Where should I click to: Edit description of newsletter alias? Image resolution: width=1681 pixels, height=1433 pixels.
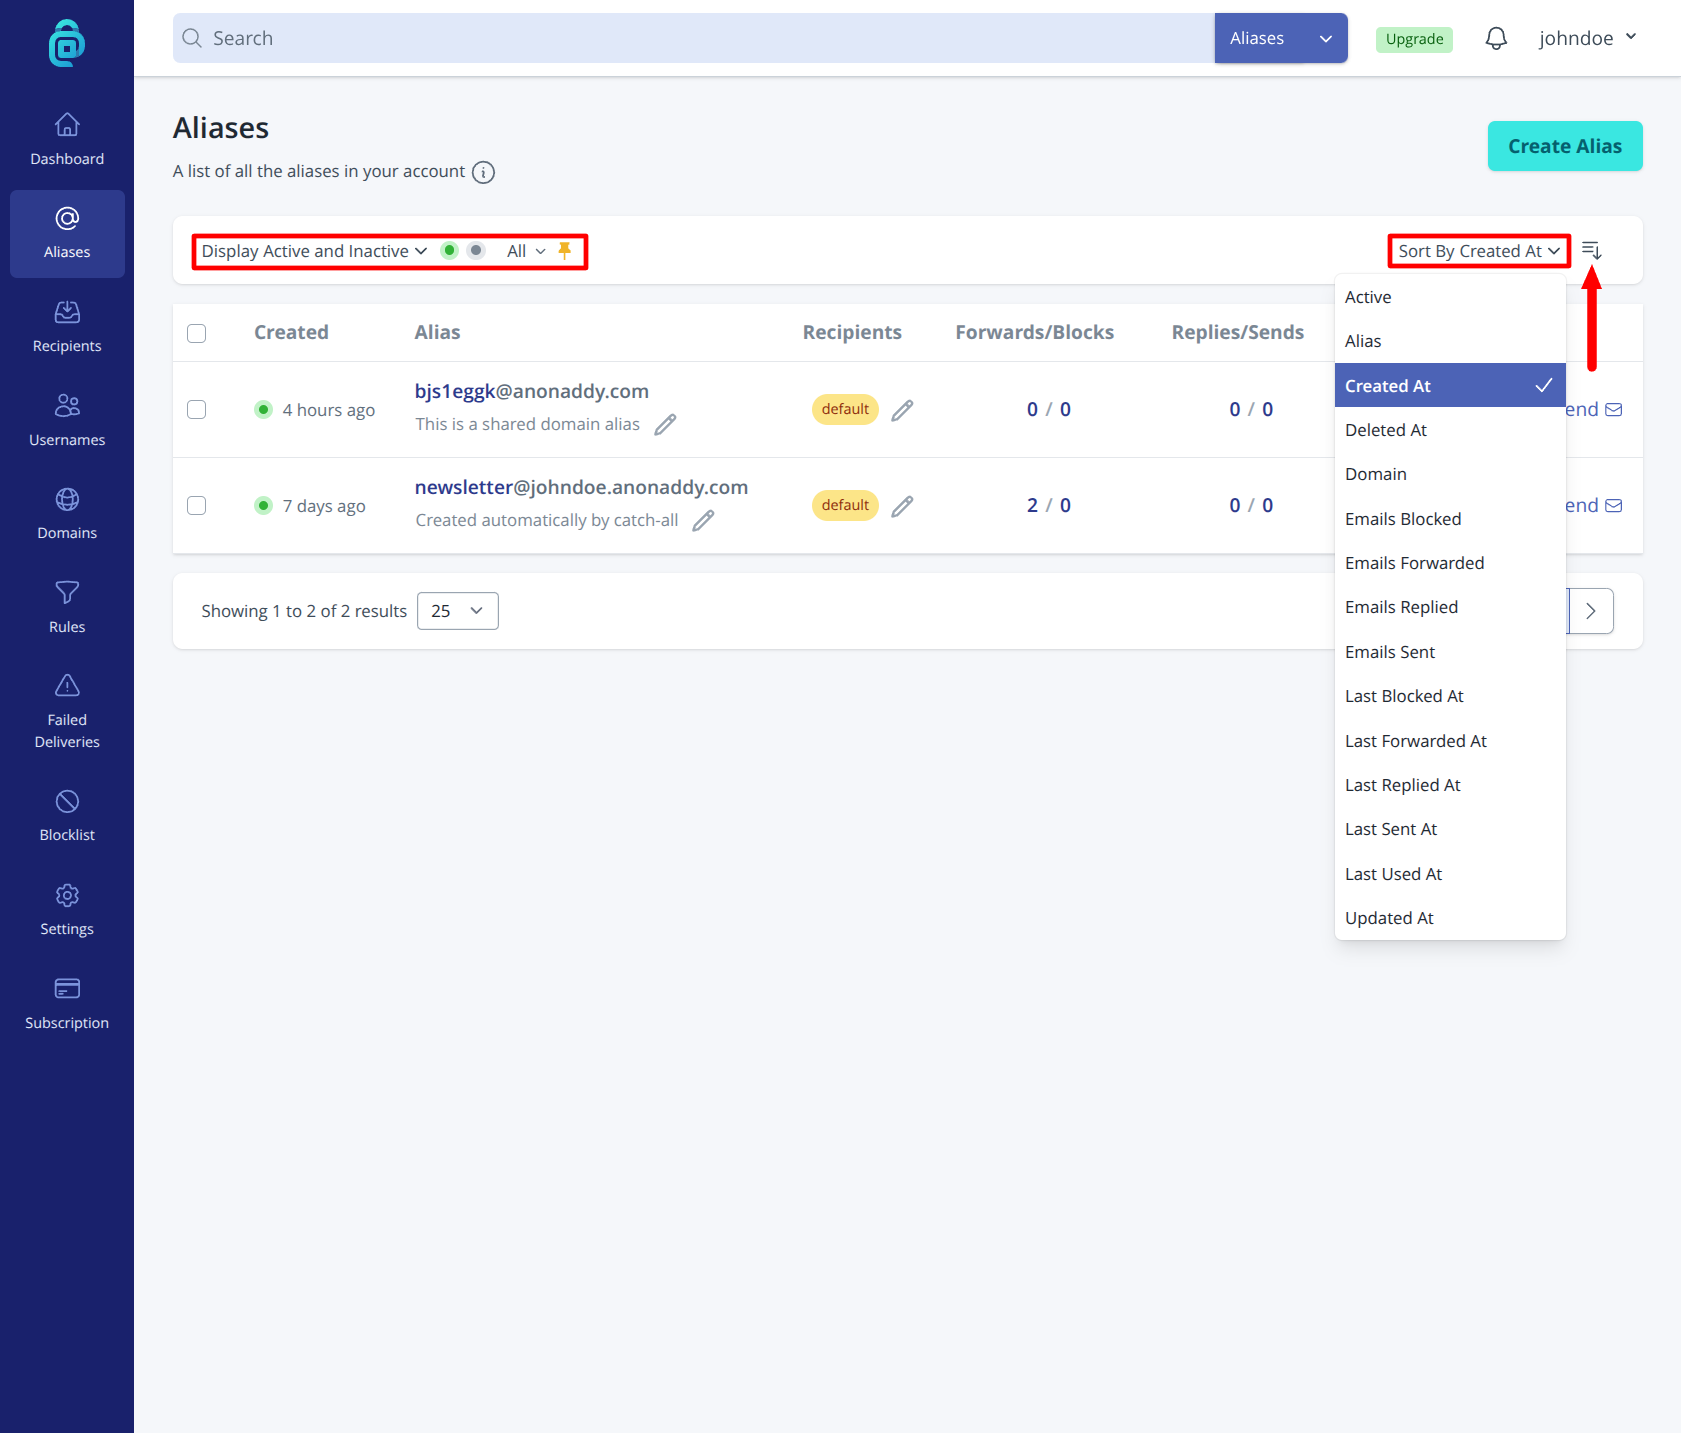tap(703, 521)
